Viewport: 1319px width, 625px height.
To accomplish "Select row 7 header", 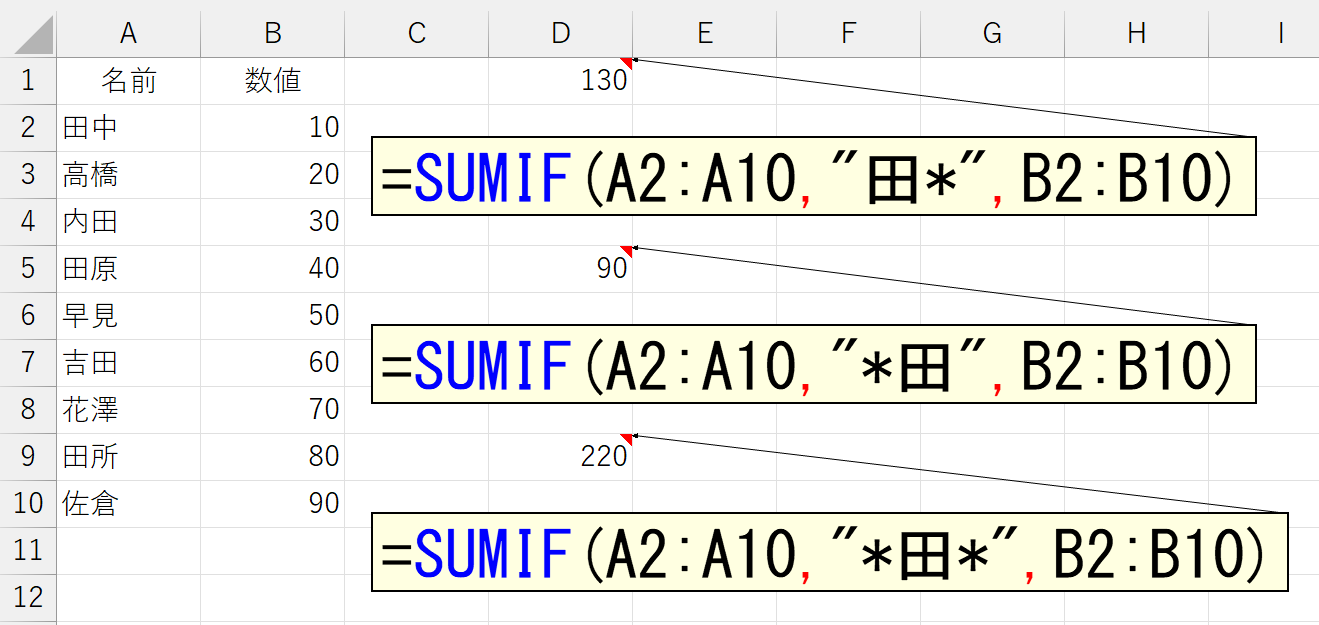I will tap(28, 363).
